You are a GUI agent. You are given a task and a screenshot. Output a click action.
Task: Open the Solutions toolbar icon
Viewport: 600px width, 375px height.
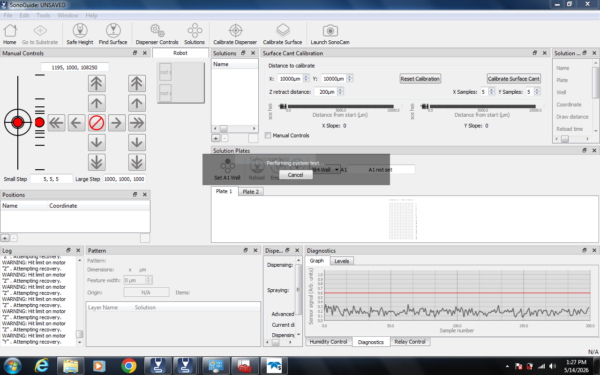coord(194,34)
